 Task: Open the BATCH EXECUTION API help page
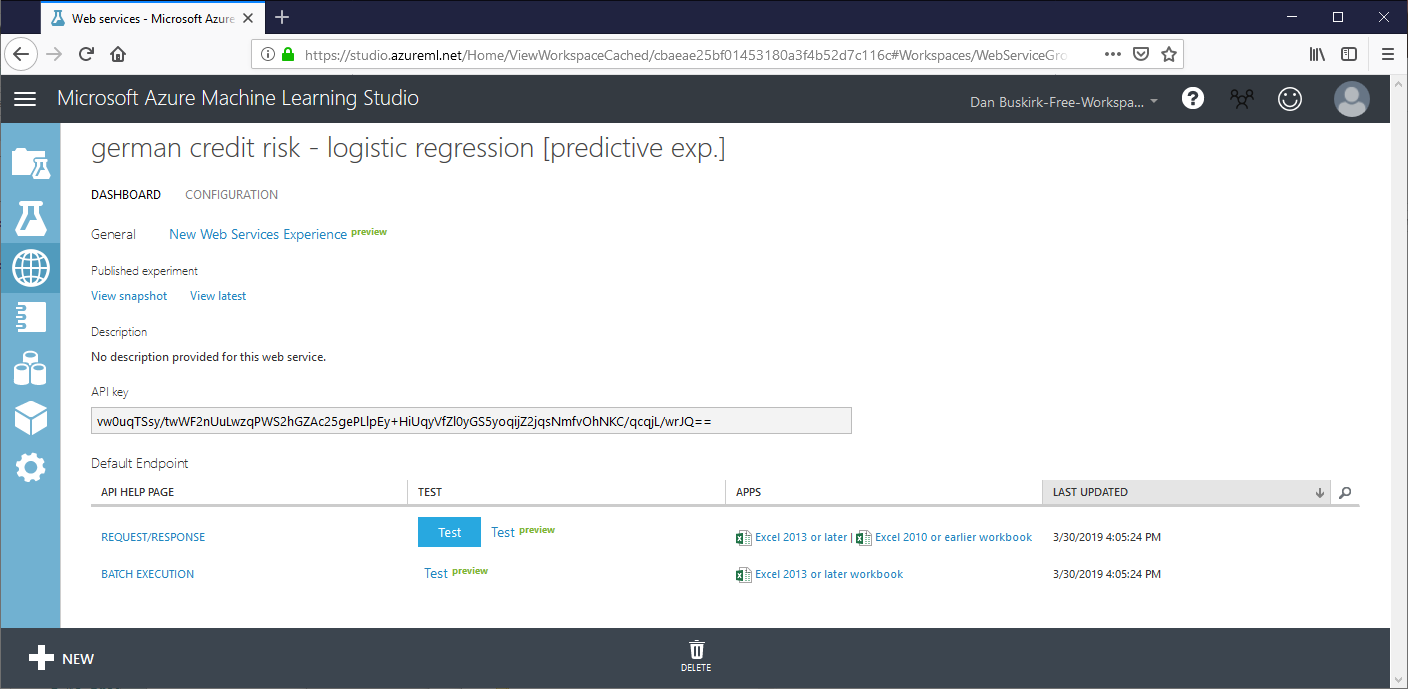coord(148,574)
